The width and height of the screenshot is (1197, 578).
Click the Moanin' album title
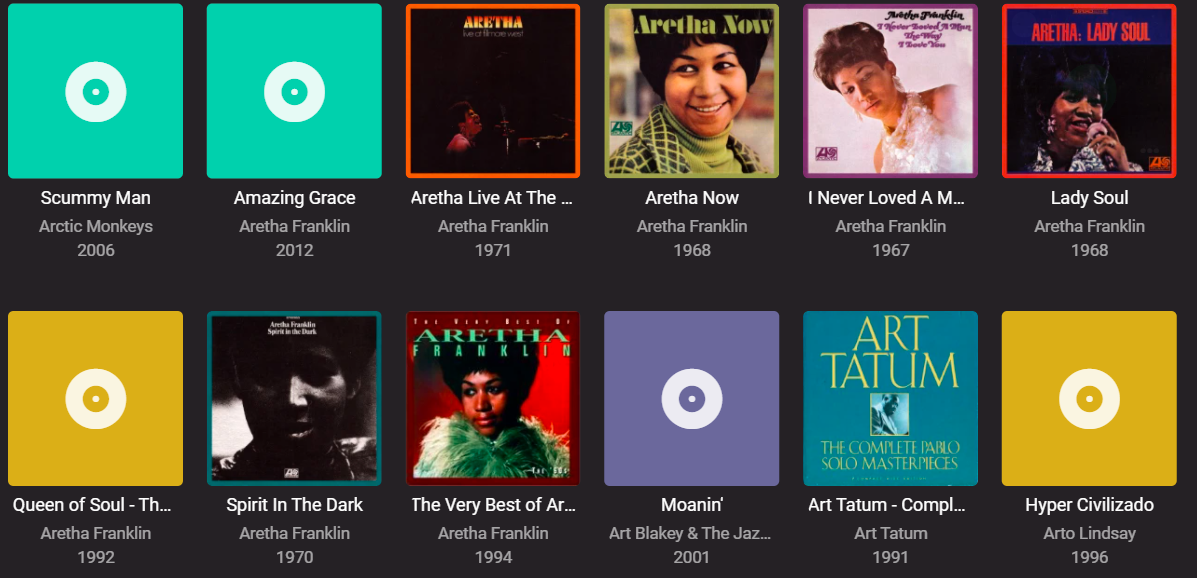point(691,504)
